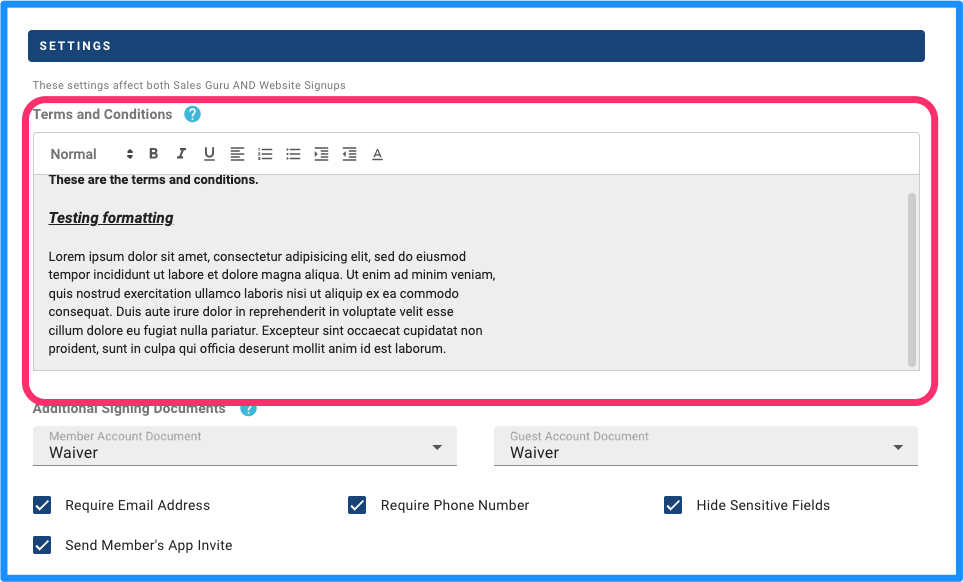This screenshot has width=963, height=582.
Task: Toggle bold formatting in editor toolbar
Action: click(x=154, y=153)
